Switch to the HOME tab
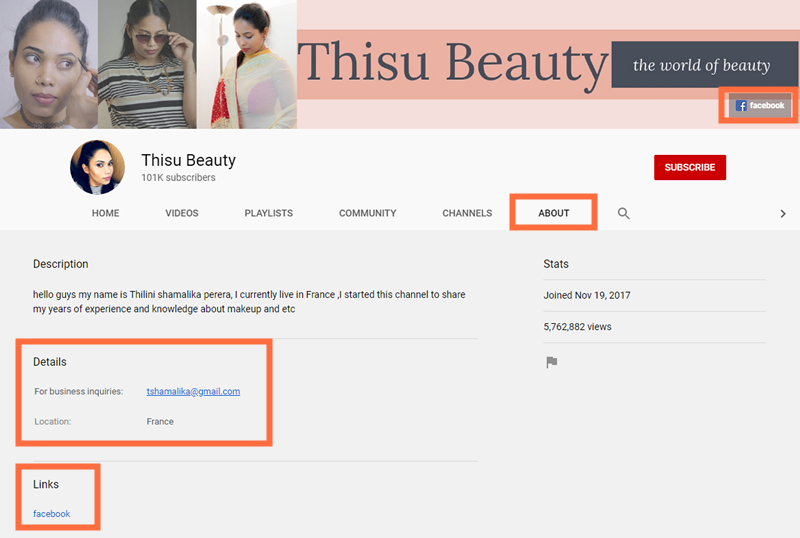800x538 pixels. [x=105, y=213]
